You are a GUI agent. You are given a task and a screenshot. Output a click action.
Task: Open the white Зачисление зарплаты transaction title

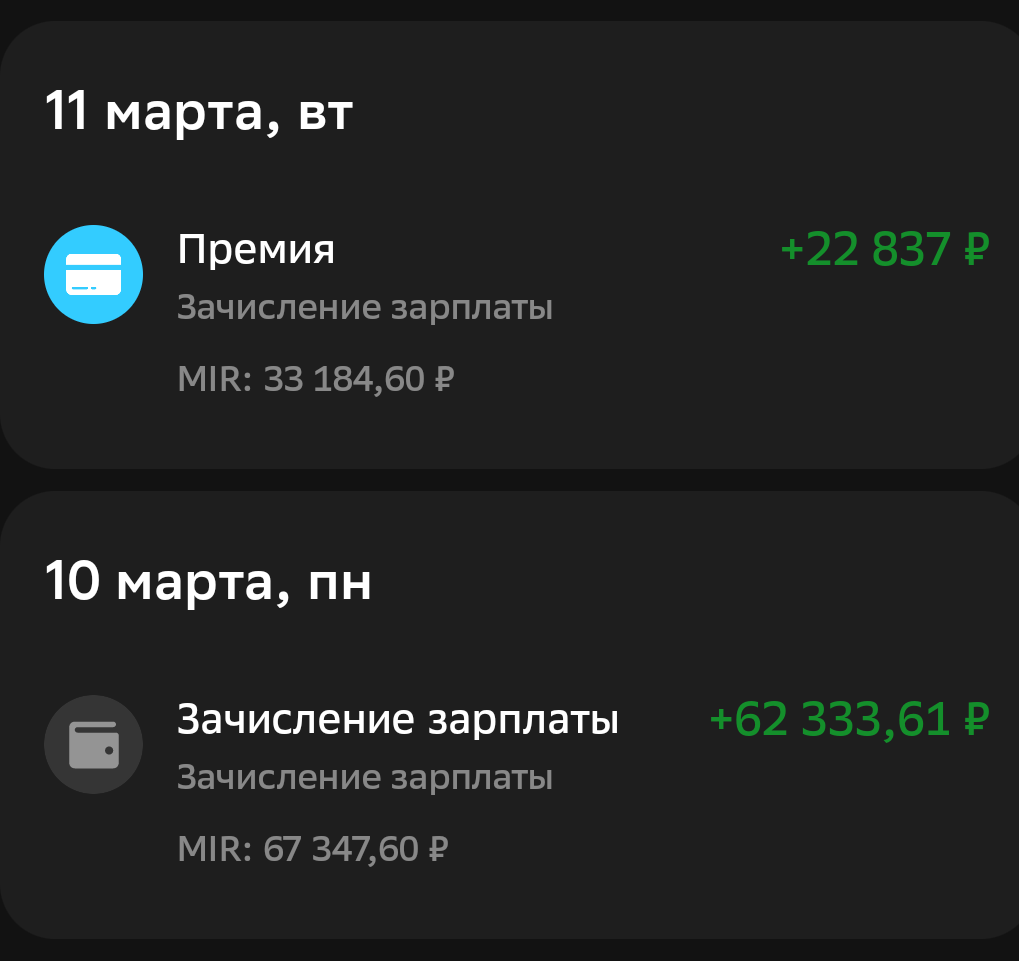tap(397, 719)
